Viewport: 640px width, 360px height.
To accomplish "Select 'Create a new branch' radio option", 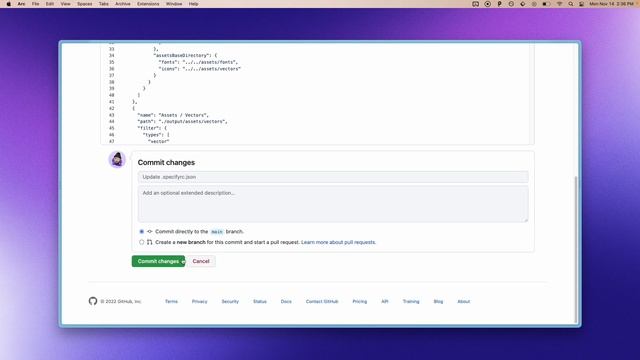I will tap(142, 242).
